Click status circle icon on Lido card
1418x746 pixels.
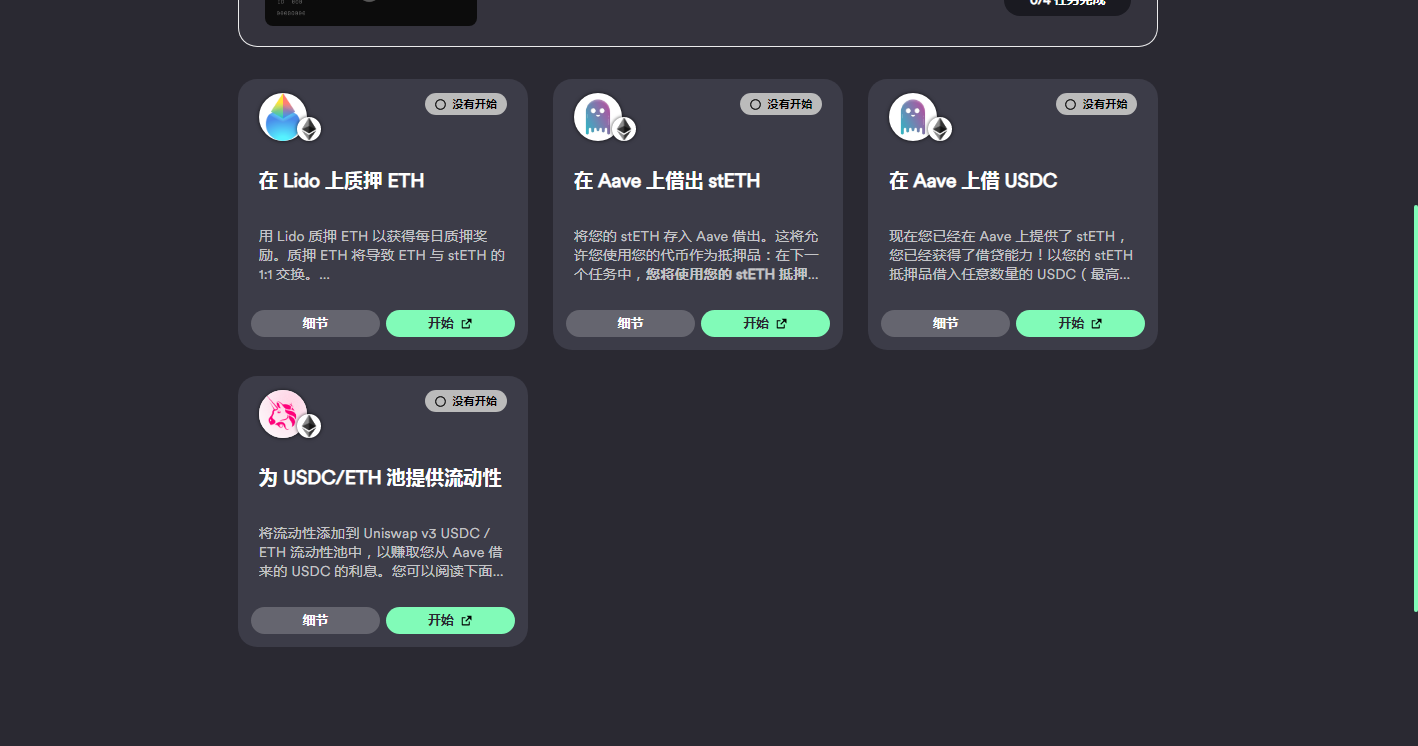pos(440,104)
